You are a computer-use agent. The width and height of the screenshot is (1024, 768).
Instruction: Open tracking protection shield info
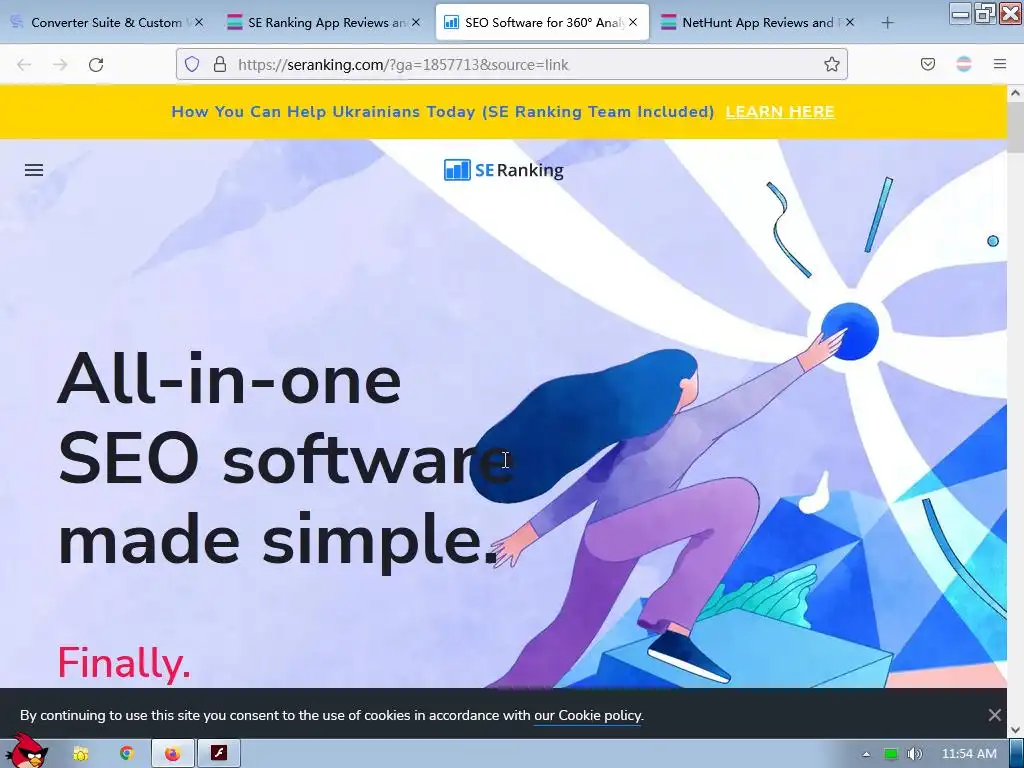click(191, 64)
